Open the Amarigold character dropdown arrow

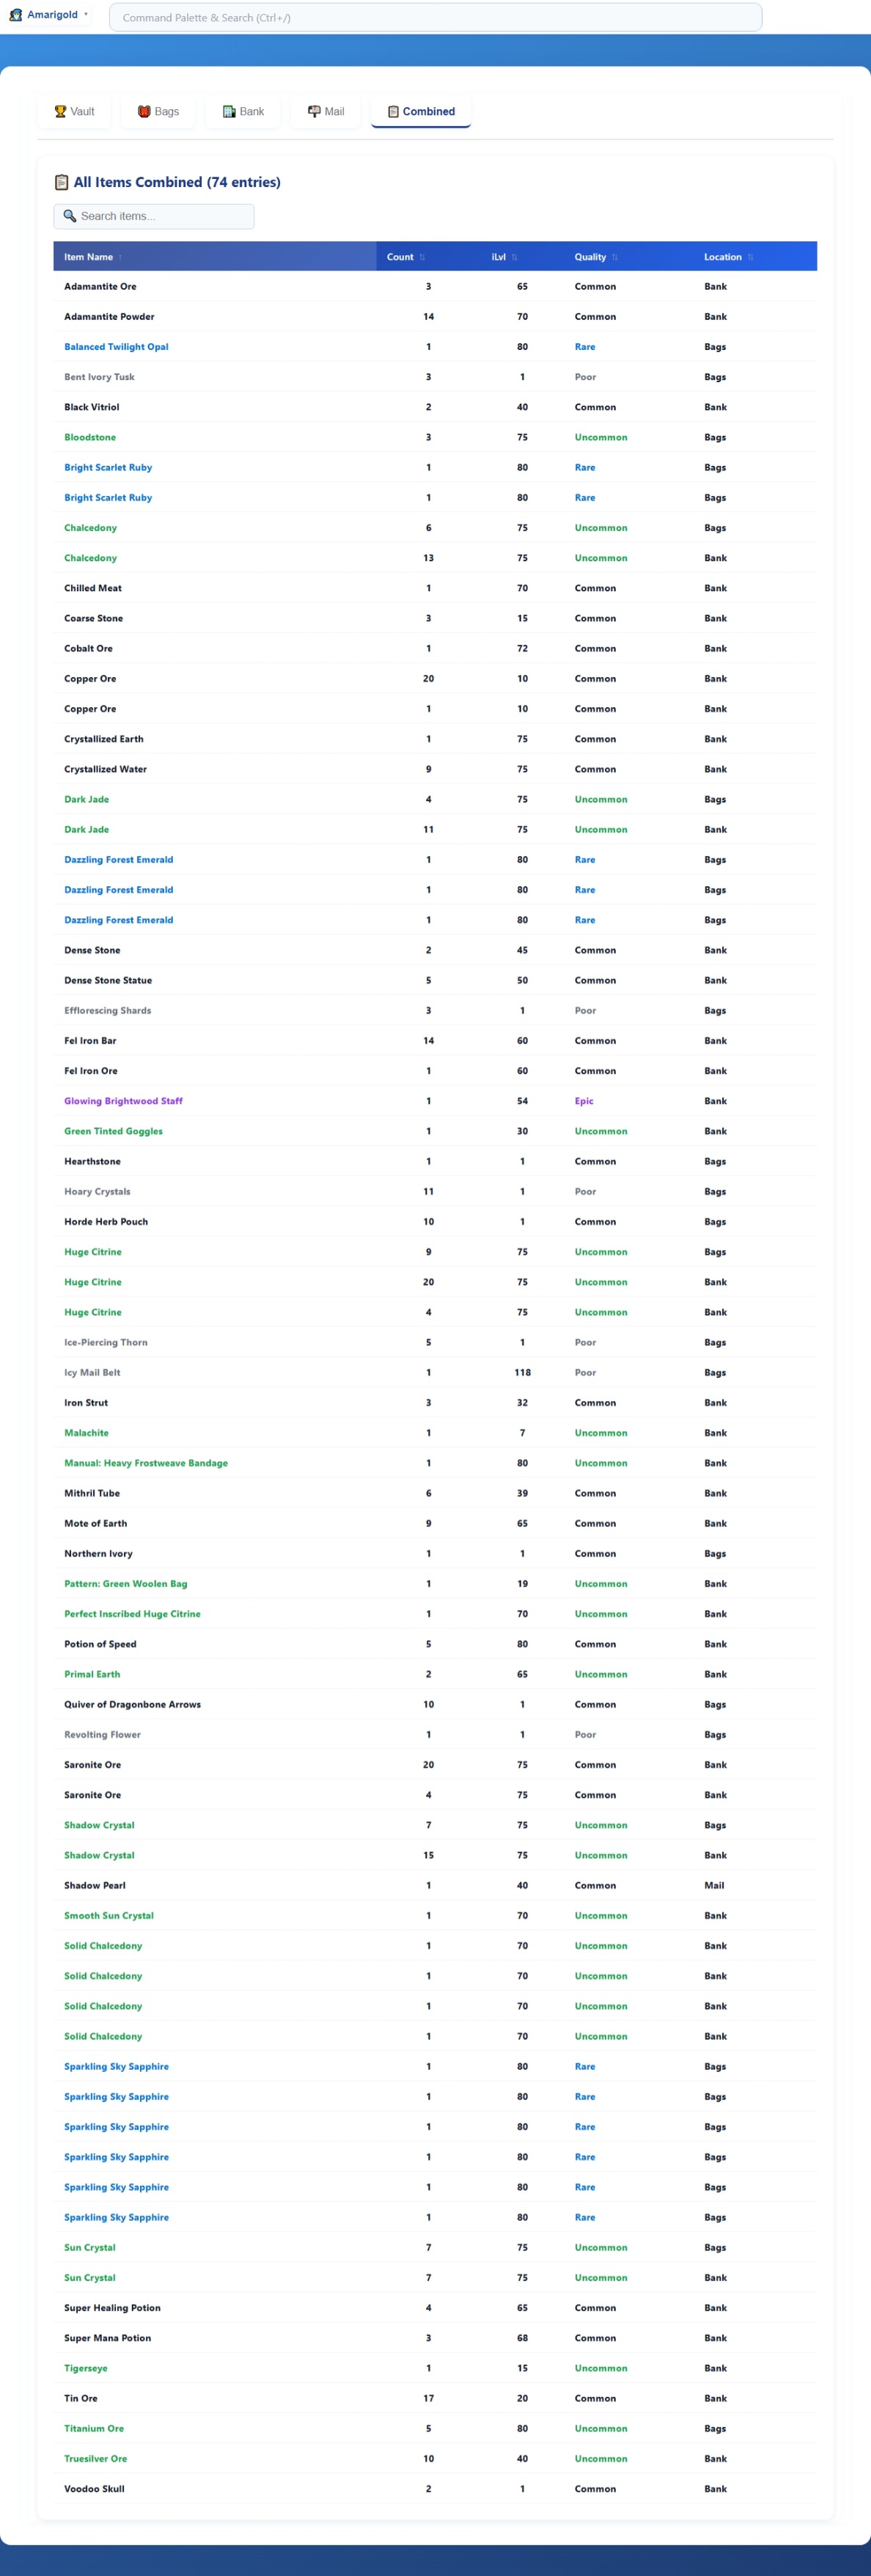86,15
